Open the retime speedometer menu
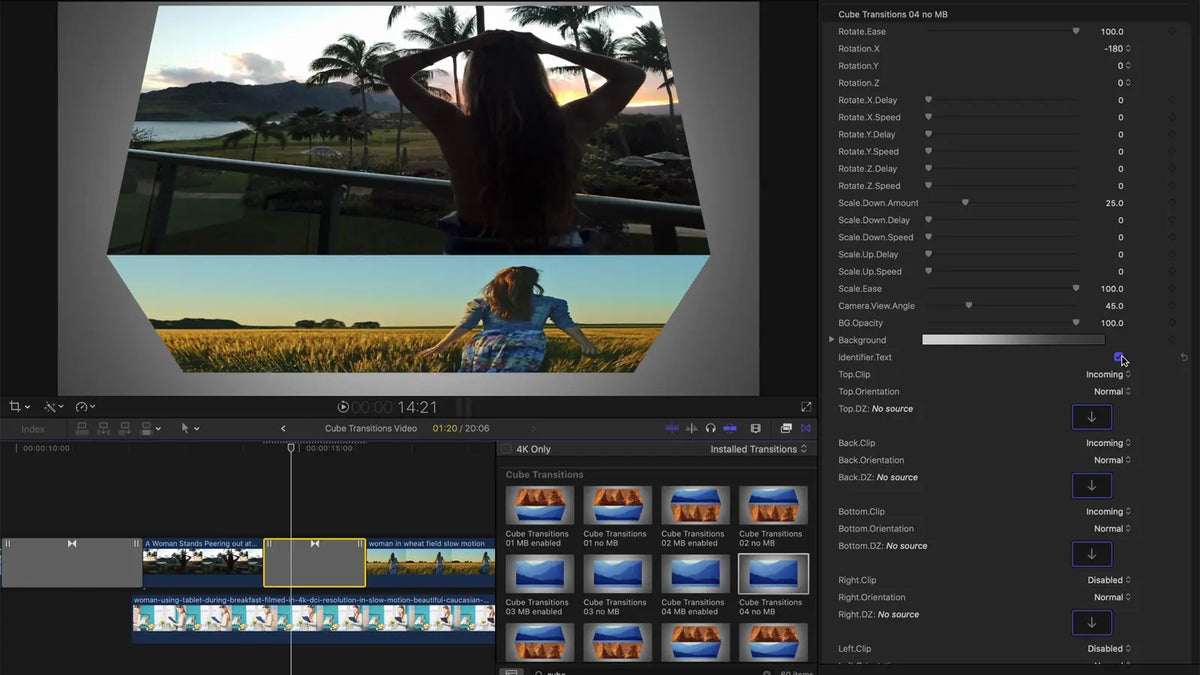1200x675 pixels. click(x=84, y=407)
